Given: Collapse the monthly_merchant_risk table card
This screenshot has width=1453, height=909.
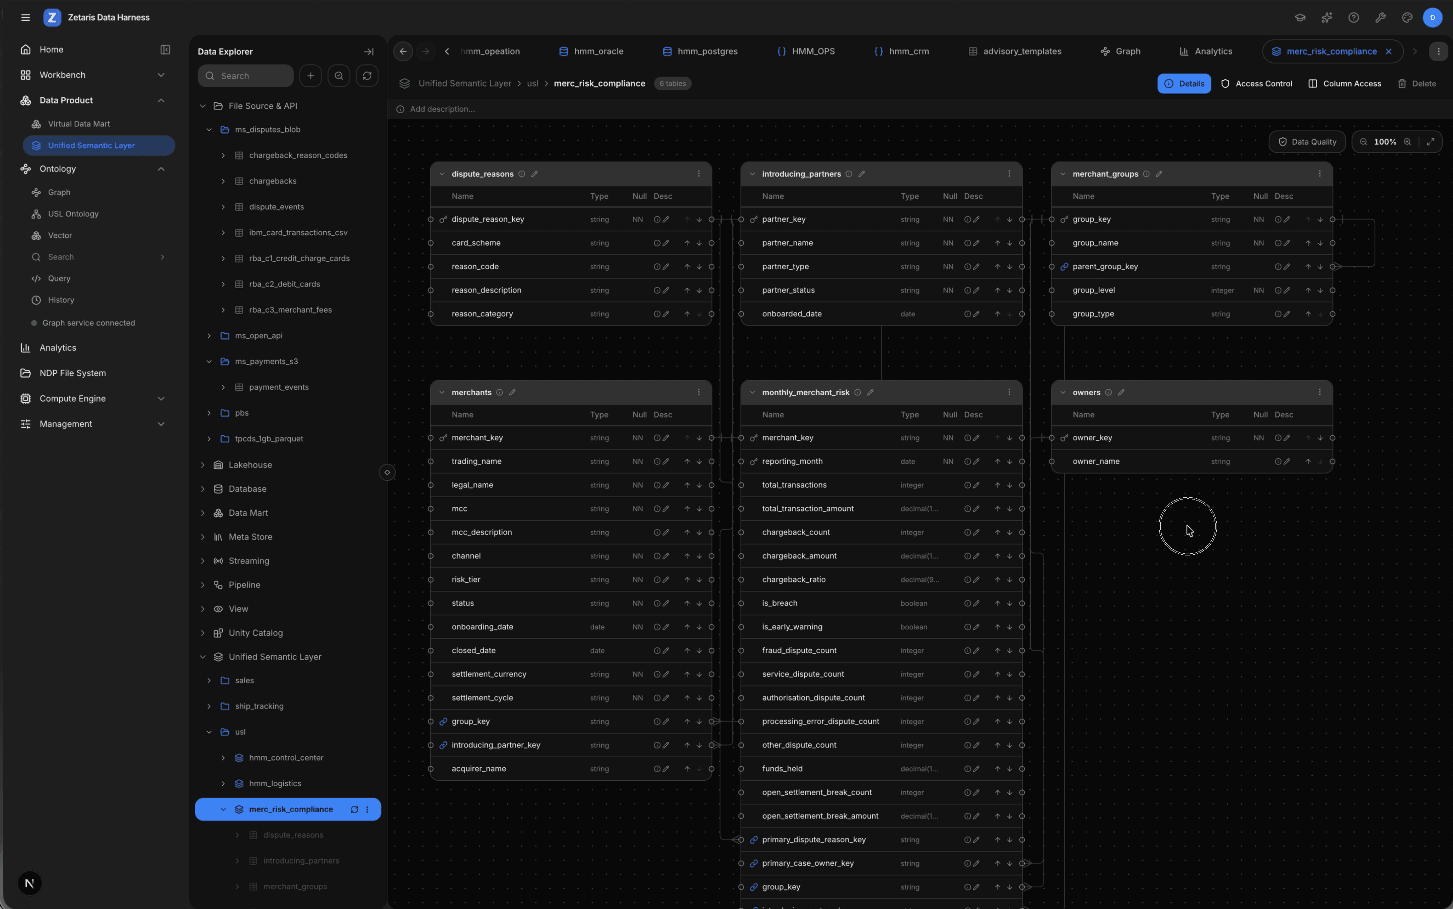Looking at the screenshot, I should coord(752,392).
